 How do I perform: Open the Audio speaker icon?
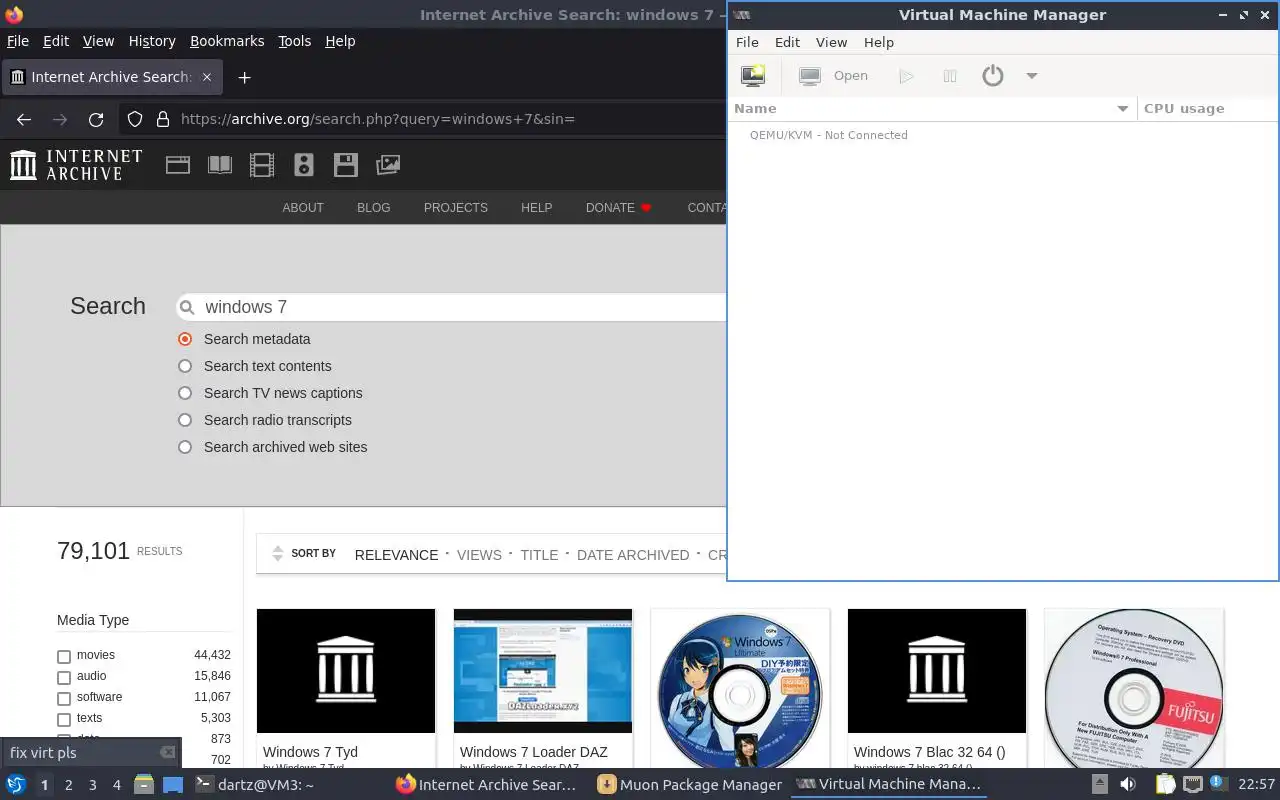point(304,165)
